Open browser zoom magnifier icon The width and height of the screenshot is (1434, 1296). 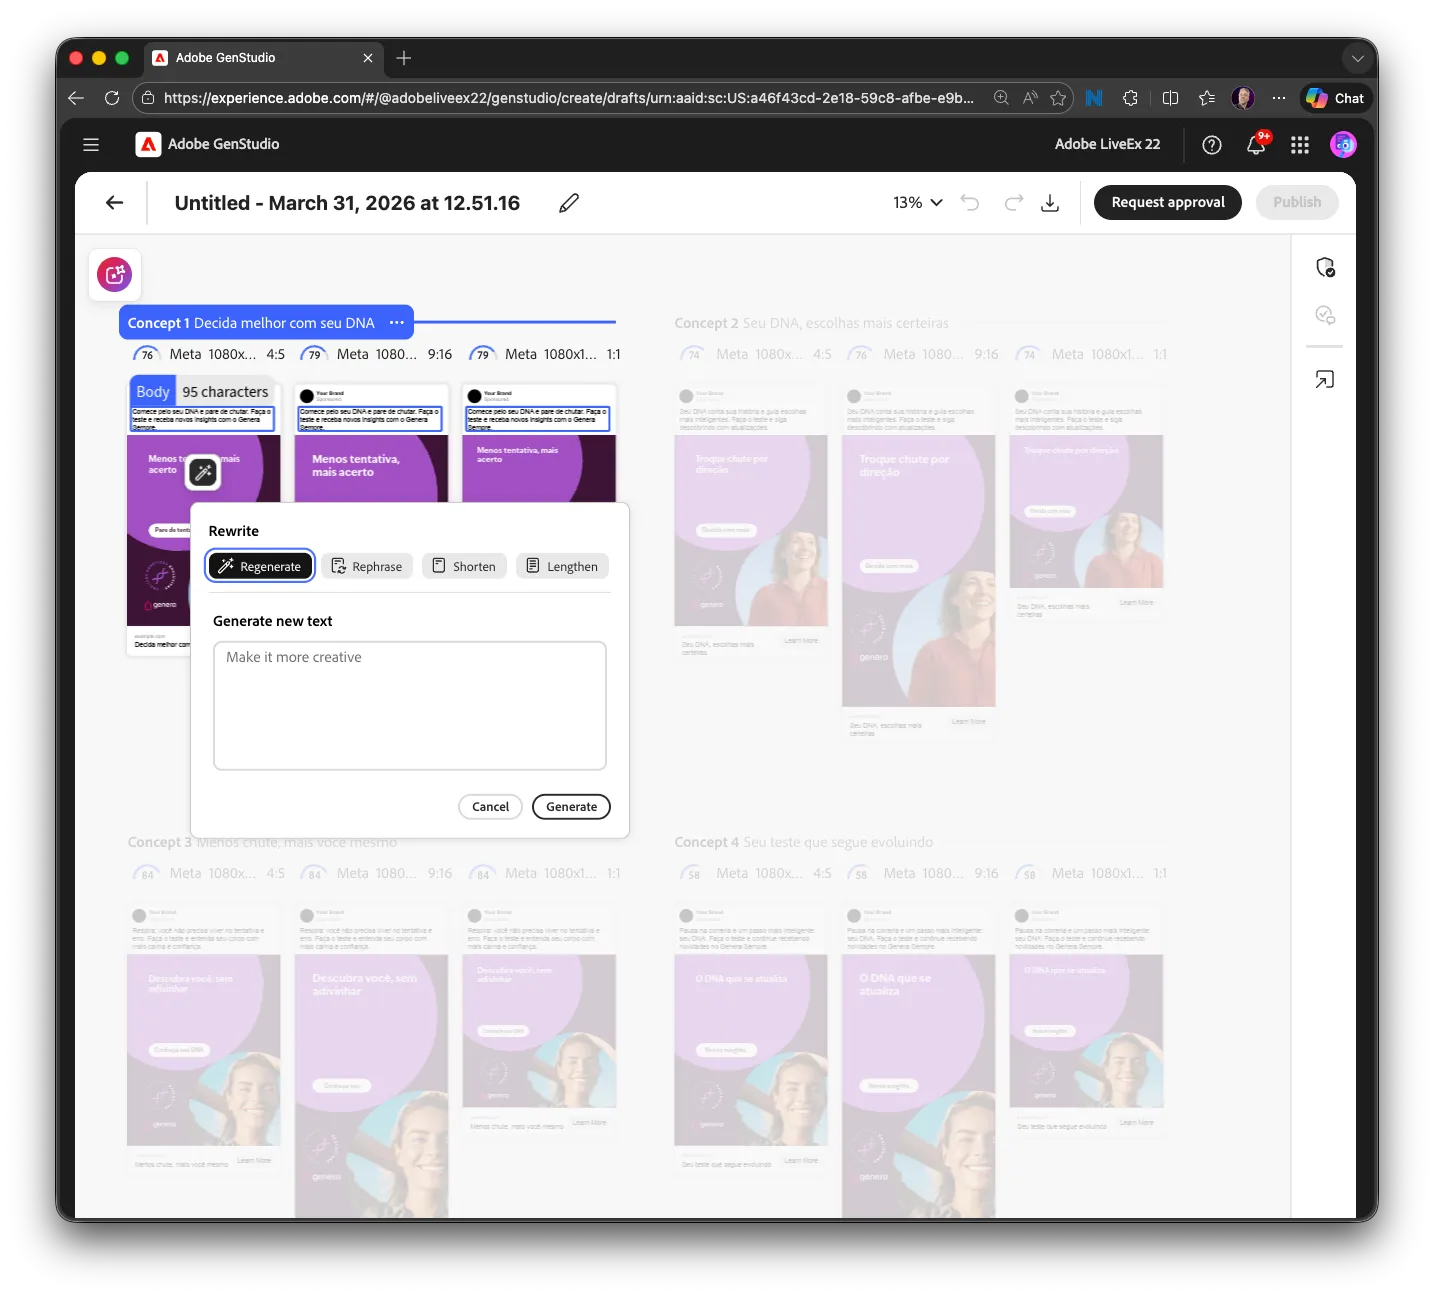(1001, 98)
